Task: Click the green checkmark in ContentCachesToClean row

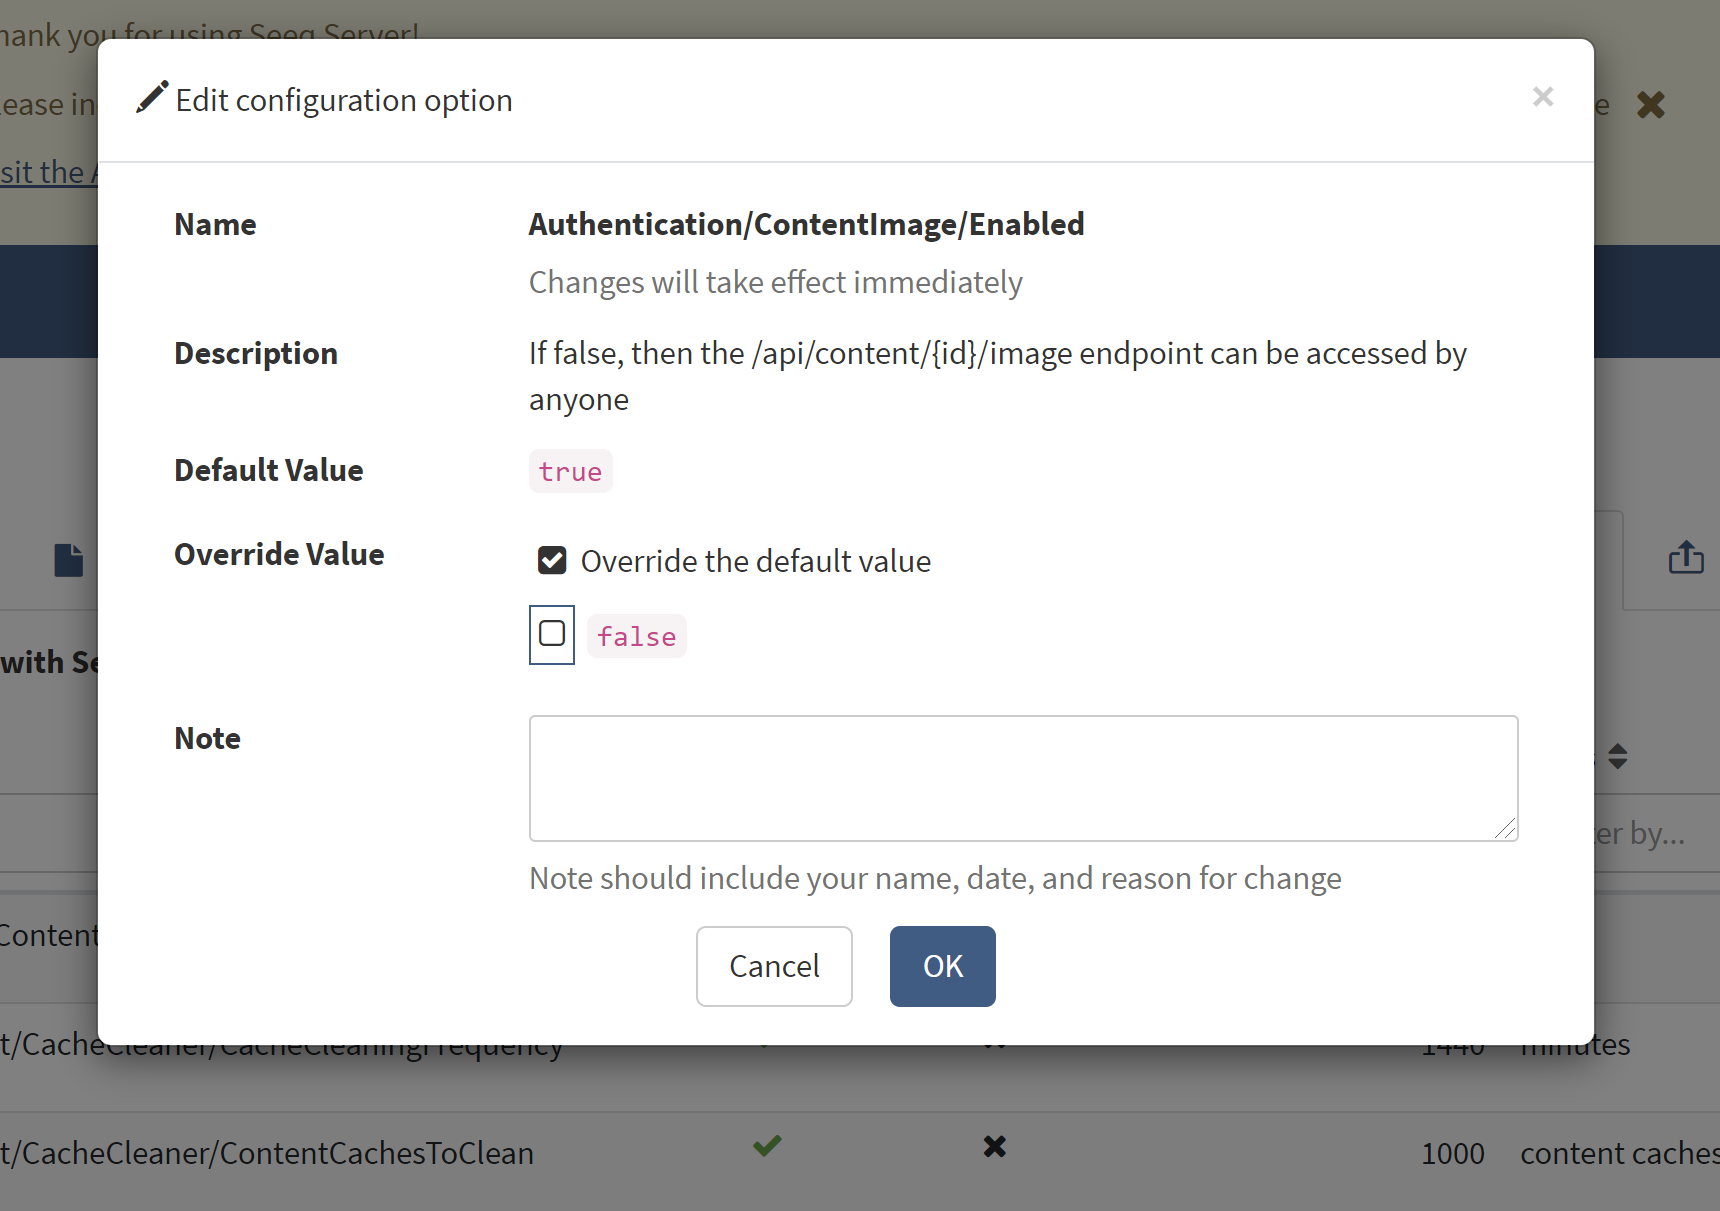Action: click(767, 1146)
